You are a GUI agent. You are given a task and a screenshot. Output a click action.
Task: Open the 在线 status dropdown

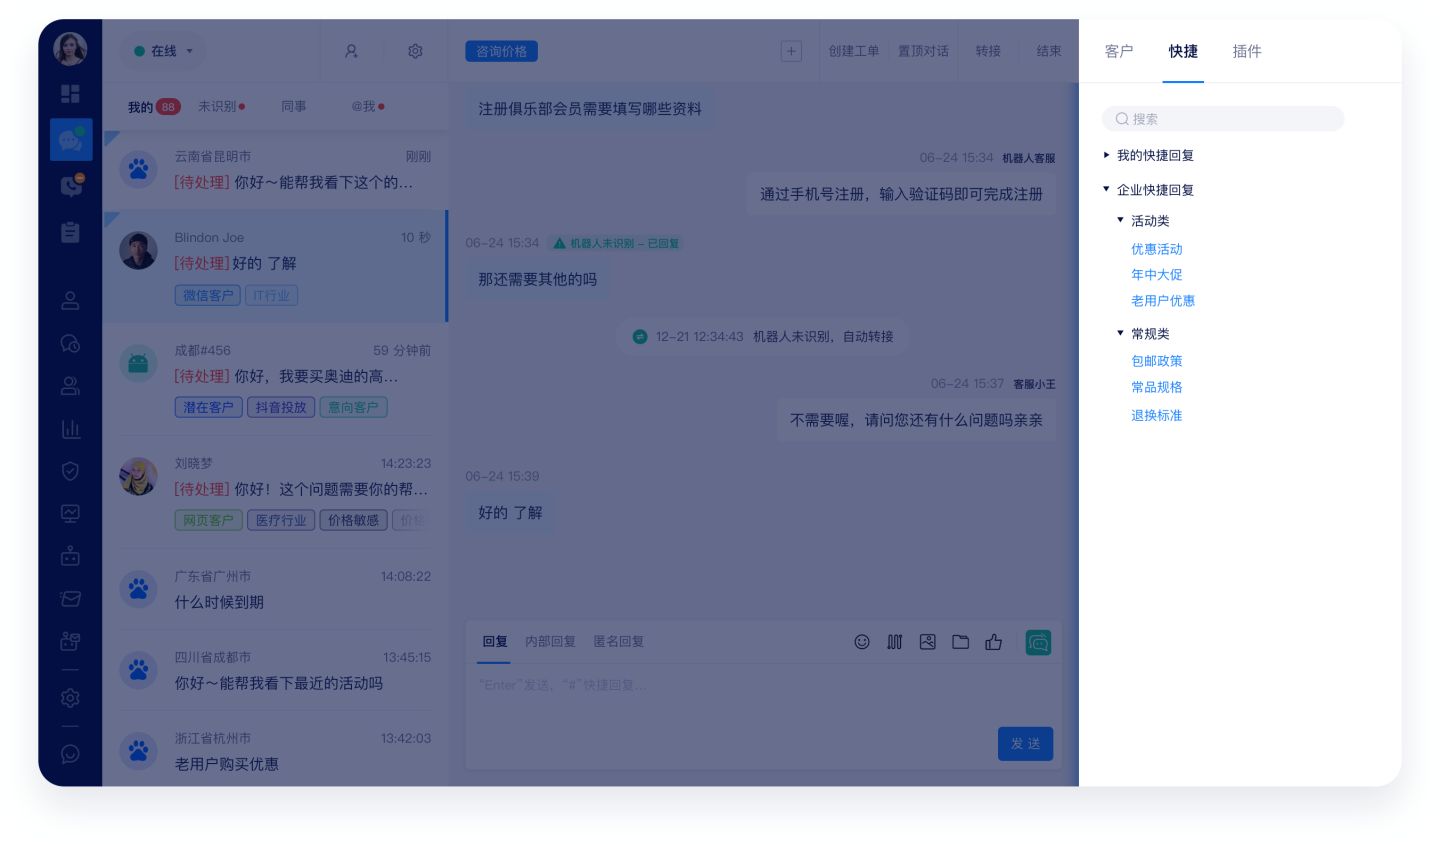click(x=162, y=51)
